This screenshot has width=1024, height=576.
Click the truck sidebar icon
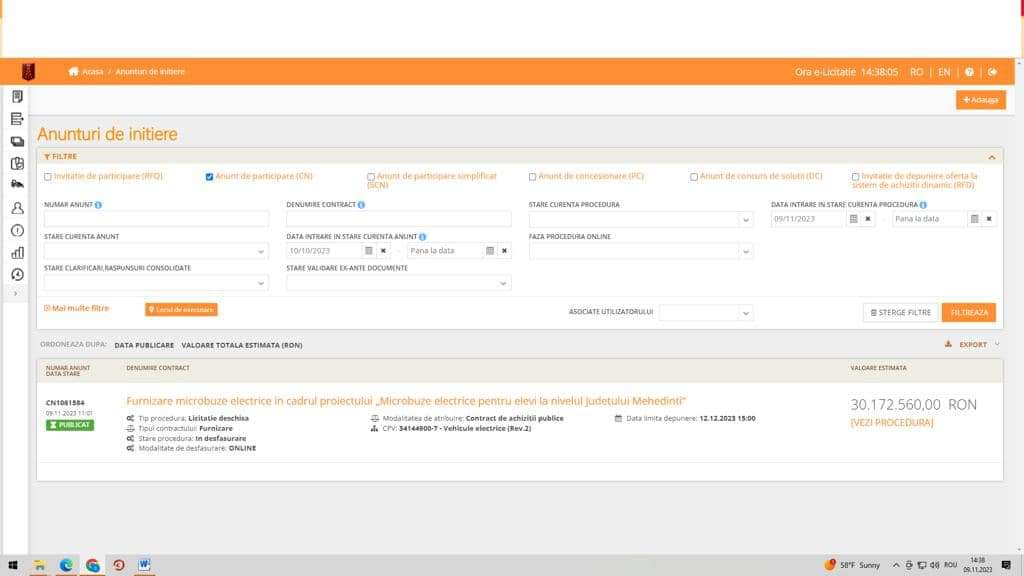[x=18, y=184]
